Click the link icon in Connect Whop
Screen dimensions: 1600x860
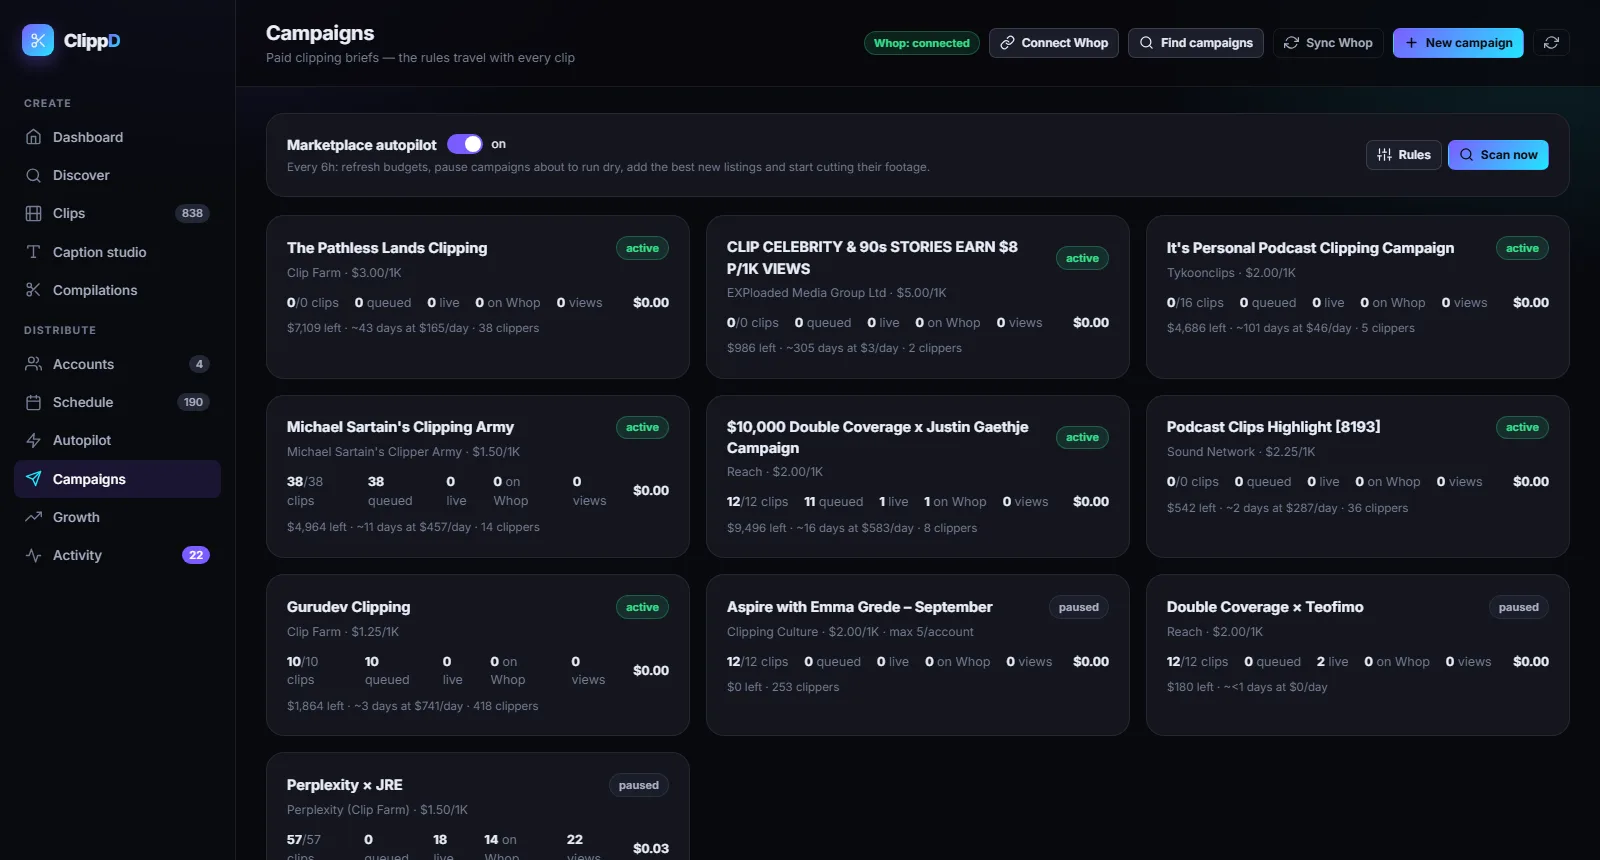coord(1008,43)
